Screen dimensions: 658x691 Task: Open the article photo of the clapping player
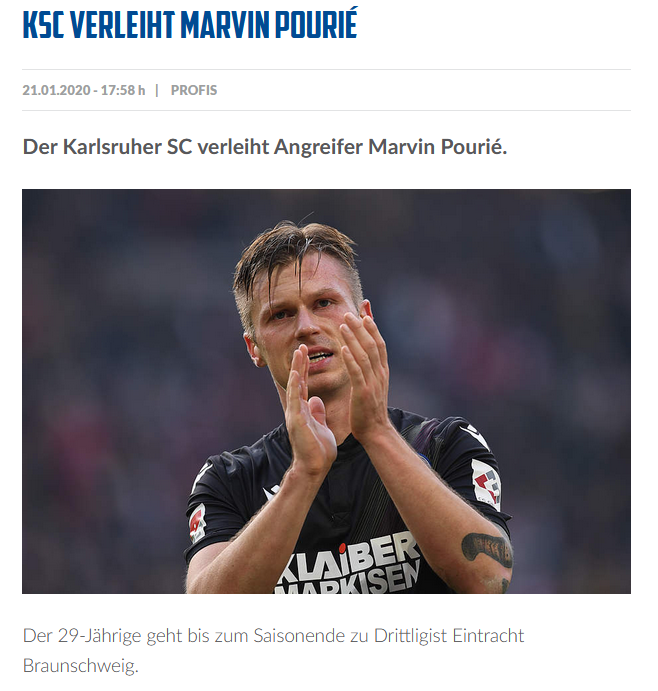(326, 391)
